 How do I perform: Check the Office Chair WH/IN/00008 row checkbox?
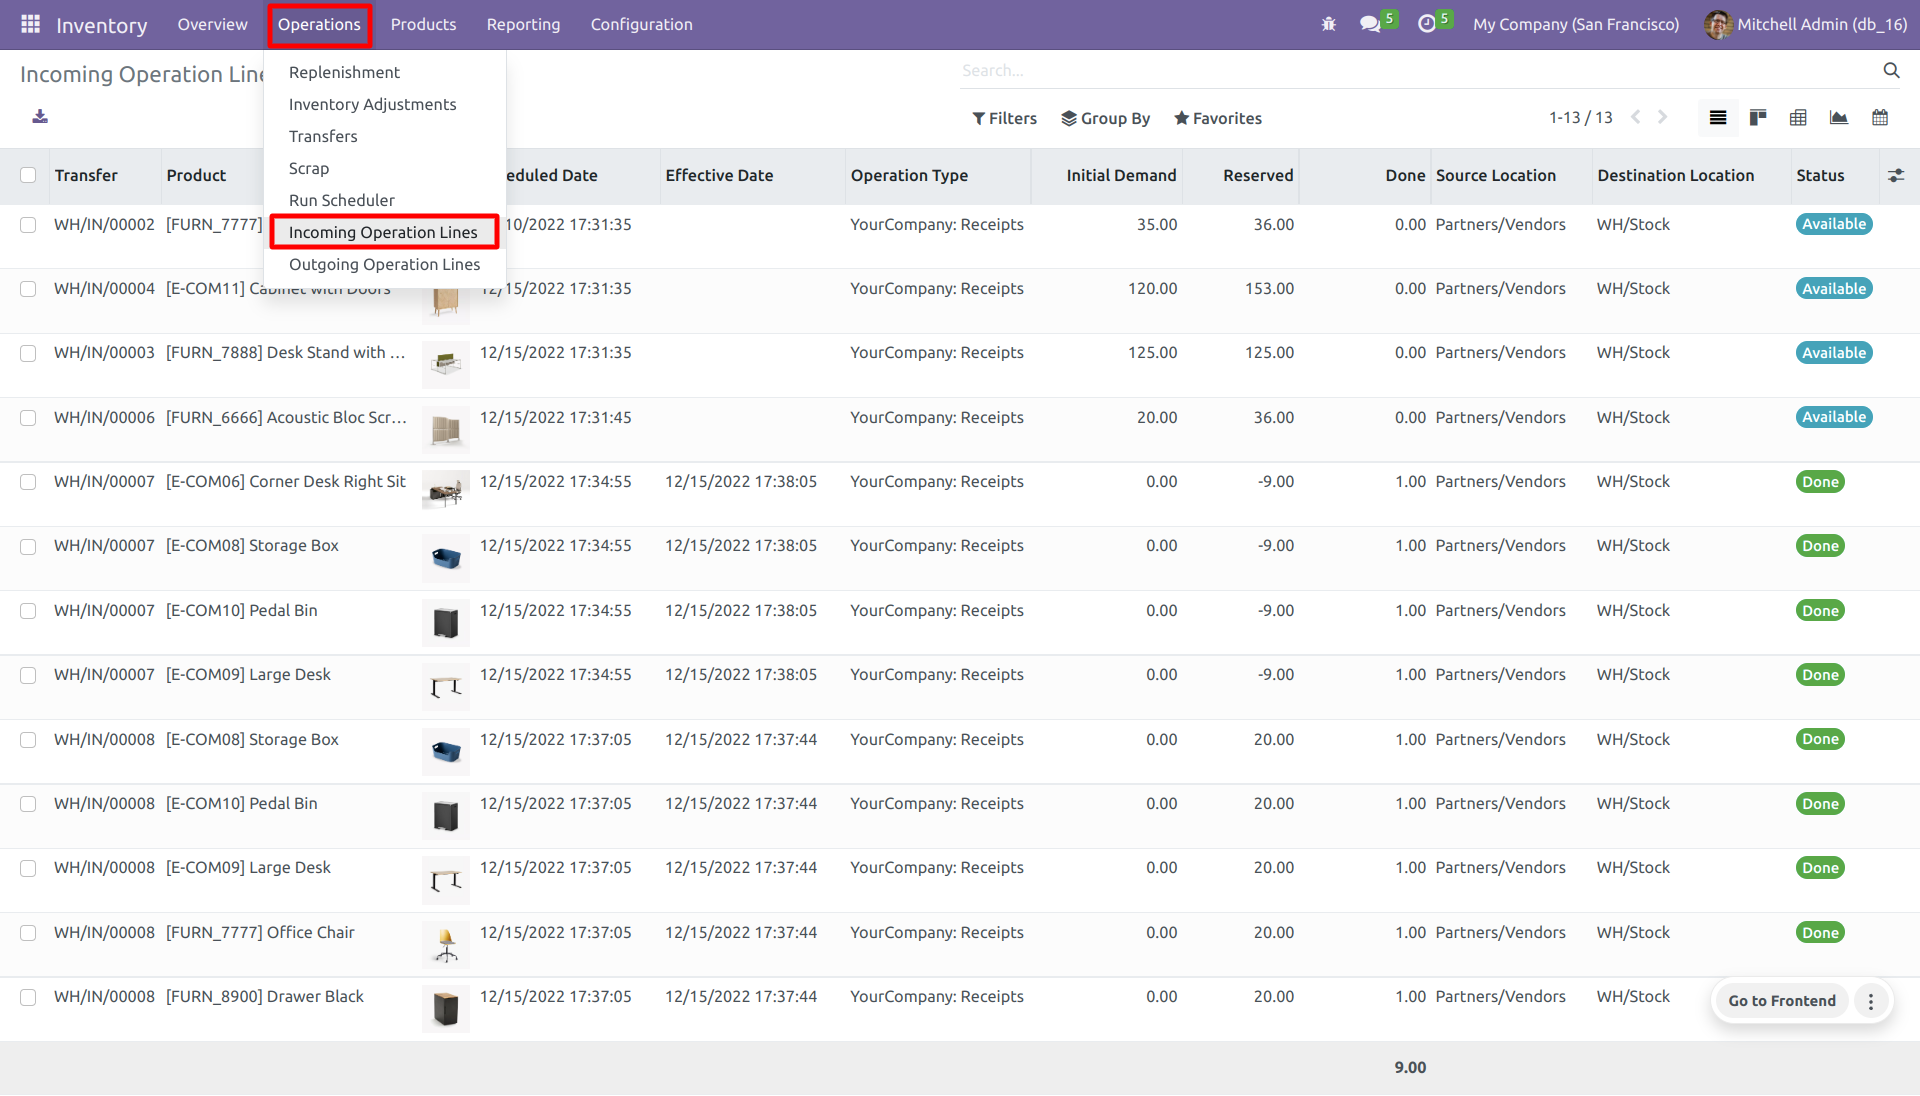tap(28, 933)
